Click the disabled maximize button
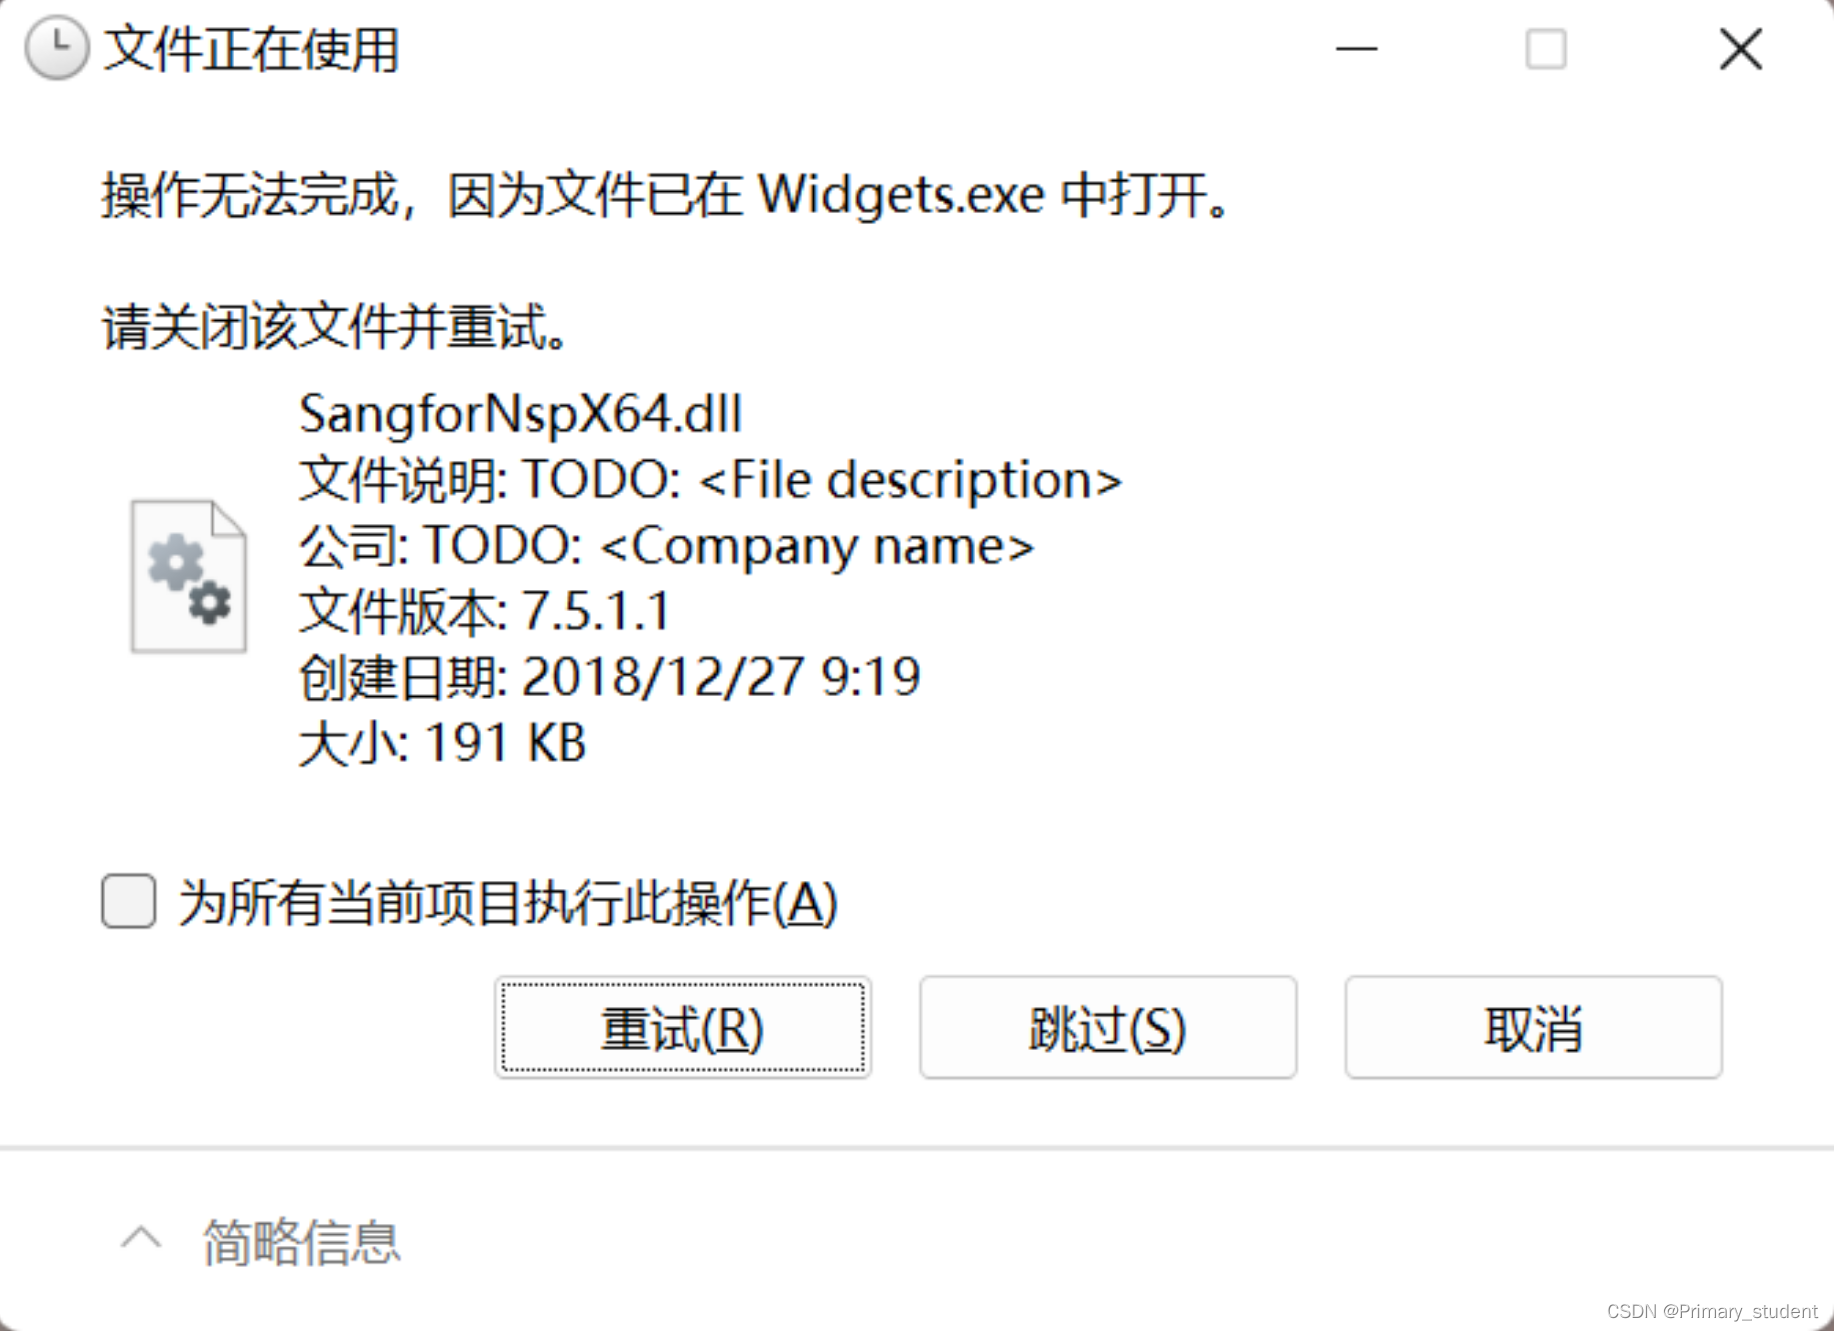Viewport: 1834px width, 1331px height. pyautogui.click(x=1546, y=48)
